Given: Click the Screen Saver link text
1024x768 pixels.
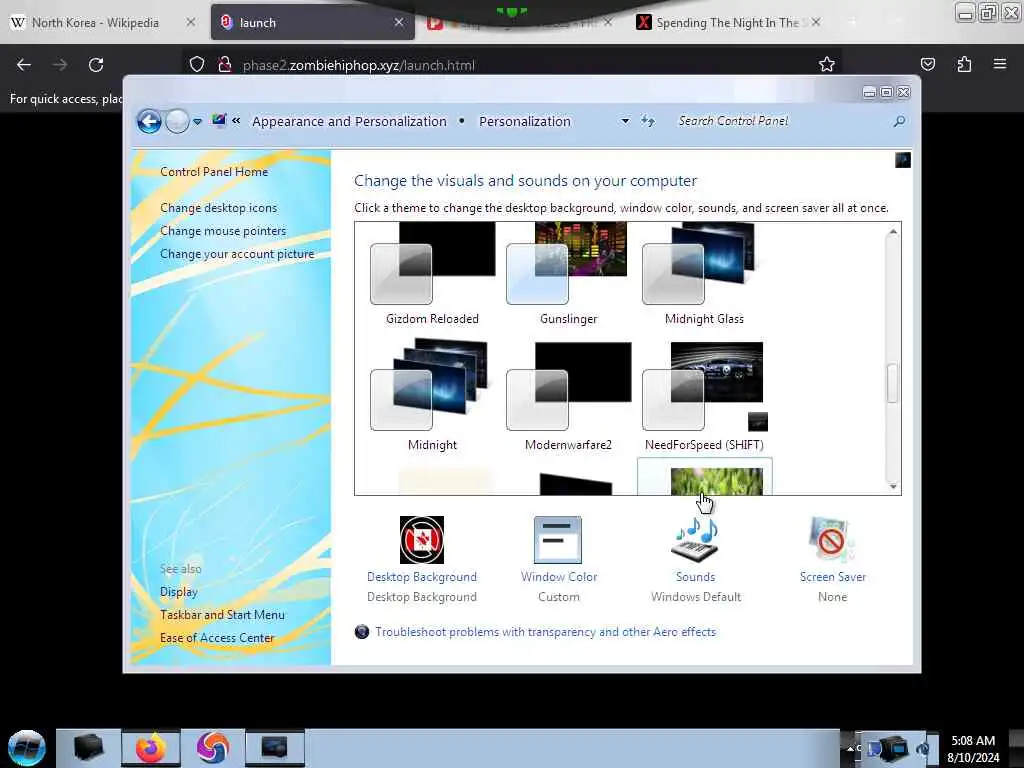Looking at the screenshot, I should click(x=833, y=577).
